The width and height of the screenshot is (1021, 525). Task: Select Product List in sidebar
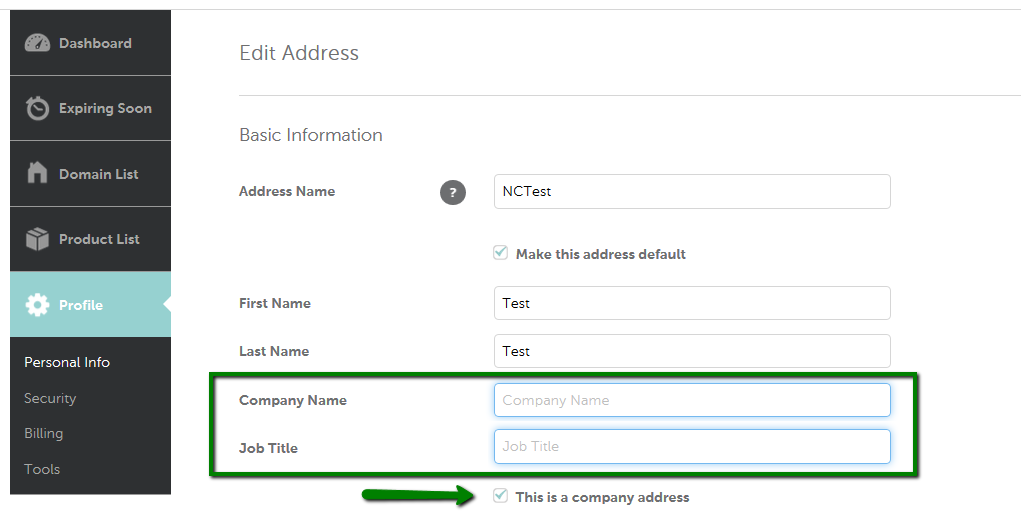tap(91, 239)
